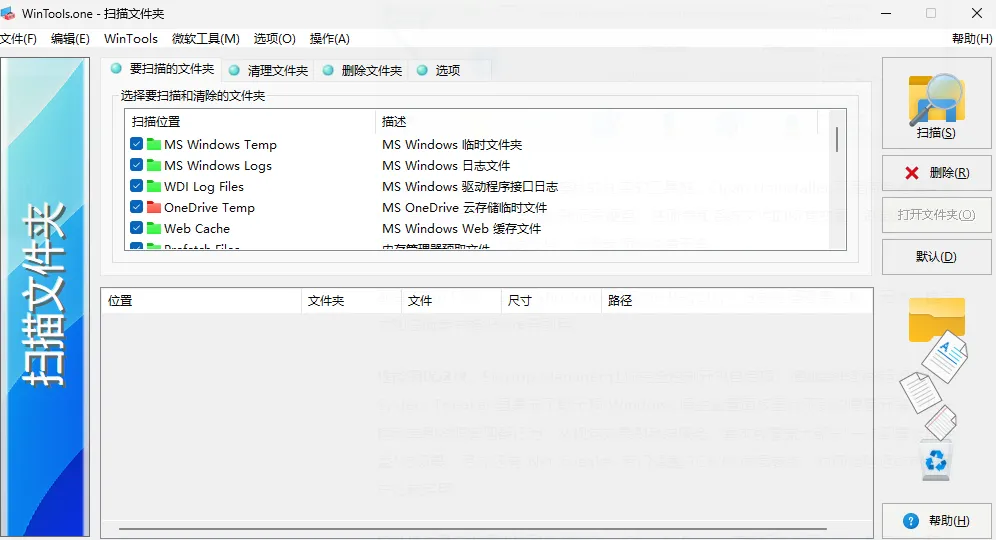Click description MS Windows 日志文件
The height and width of the screenshot is (540, 996).
(446, 166)
